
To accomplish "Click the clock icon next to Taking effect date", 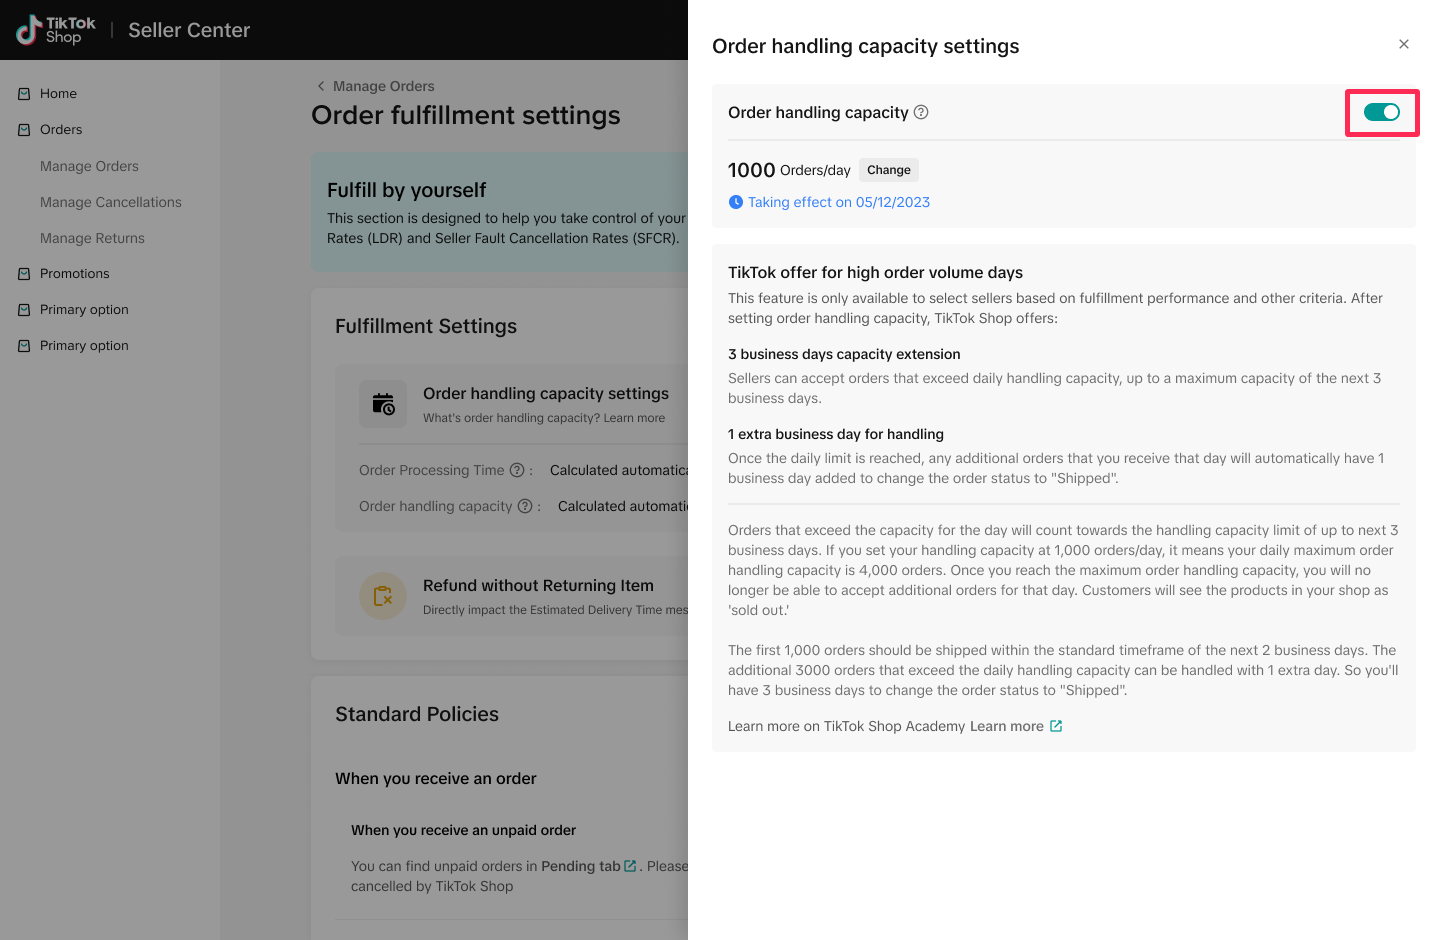I will click(736, 202).
